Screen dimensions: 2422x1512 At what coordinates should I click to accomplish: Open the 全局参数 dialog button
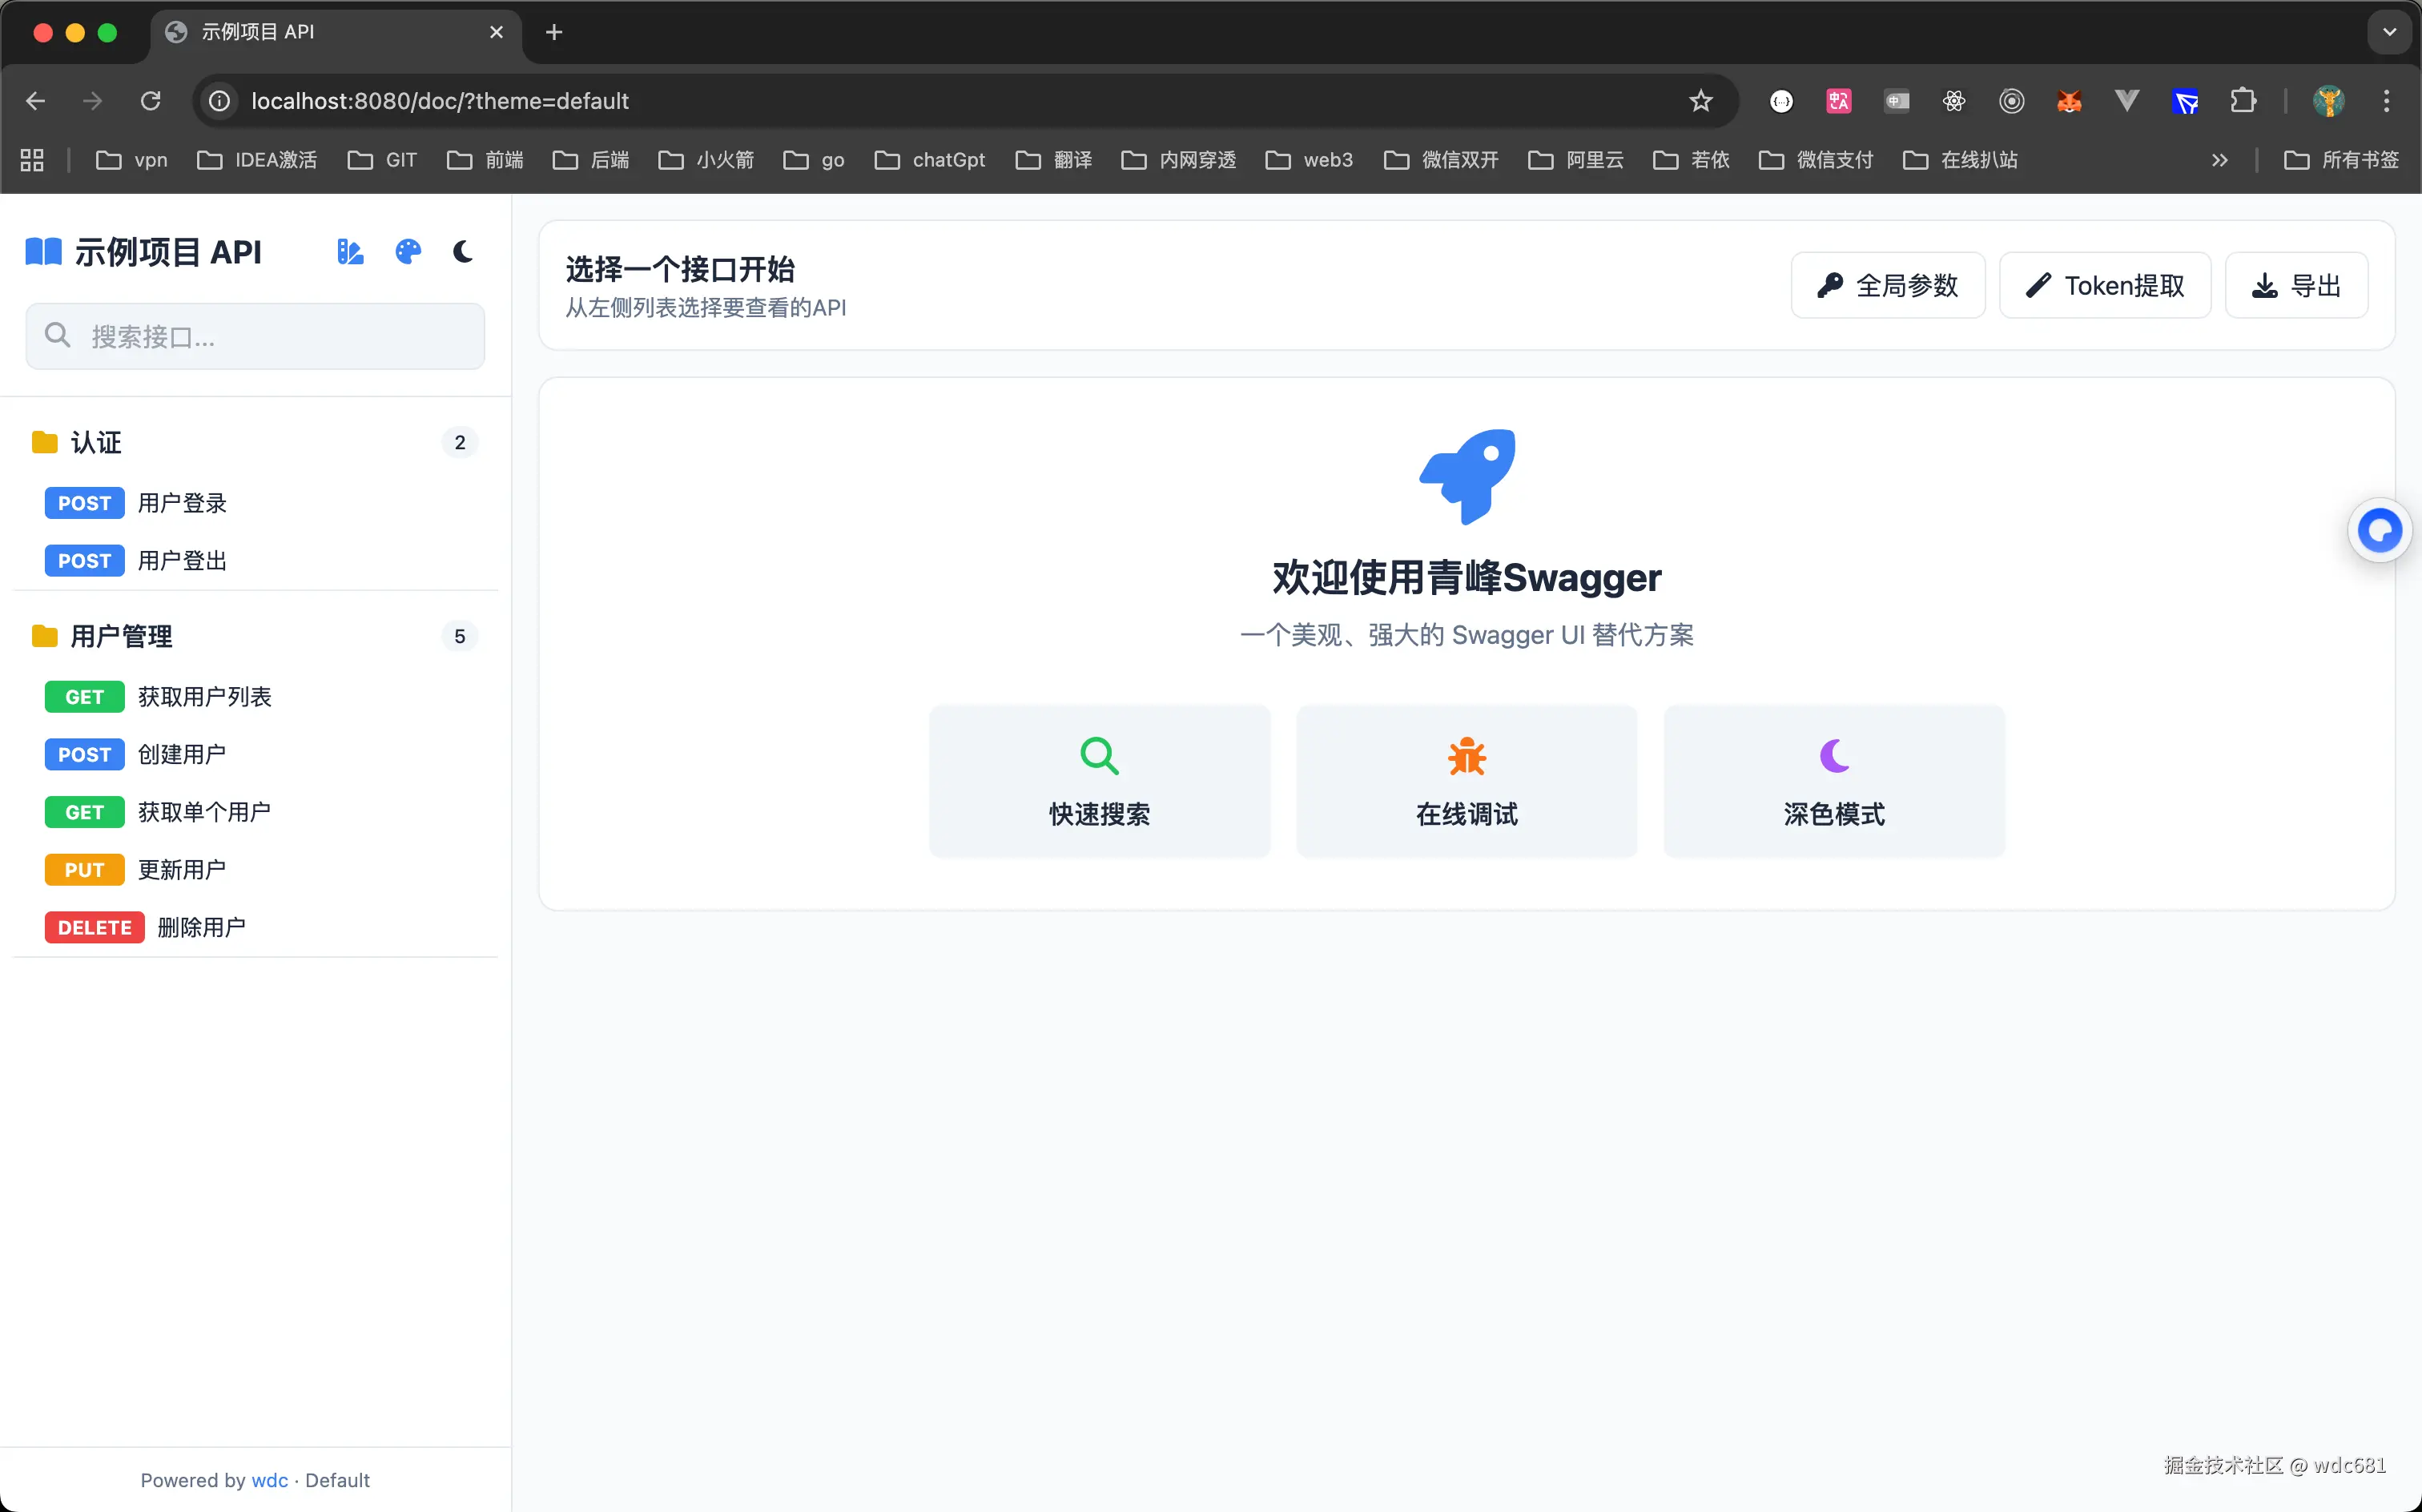[1886, 285]
